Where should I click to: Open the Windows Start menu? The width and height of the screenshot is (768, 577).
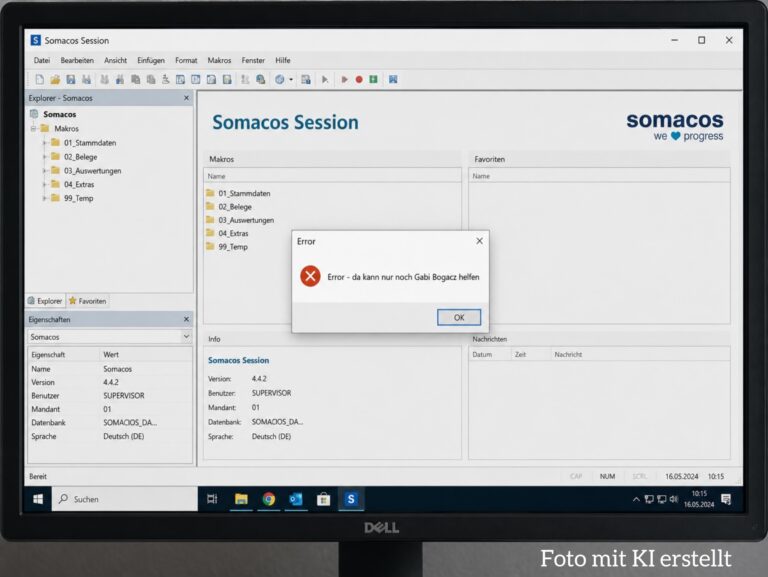(38, 499)
